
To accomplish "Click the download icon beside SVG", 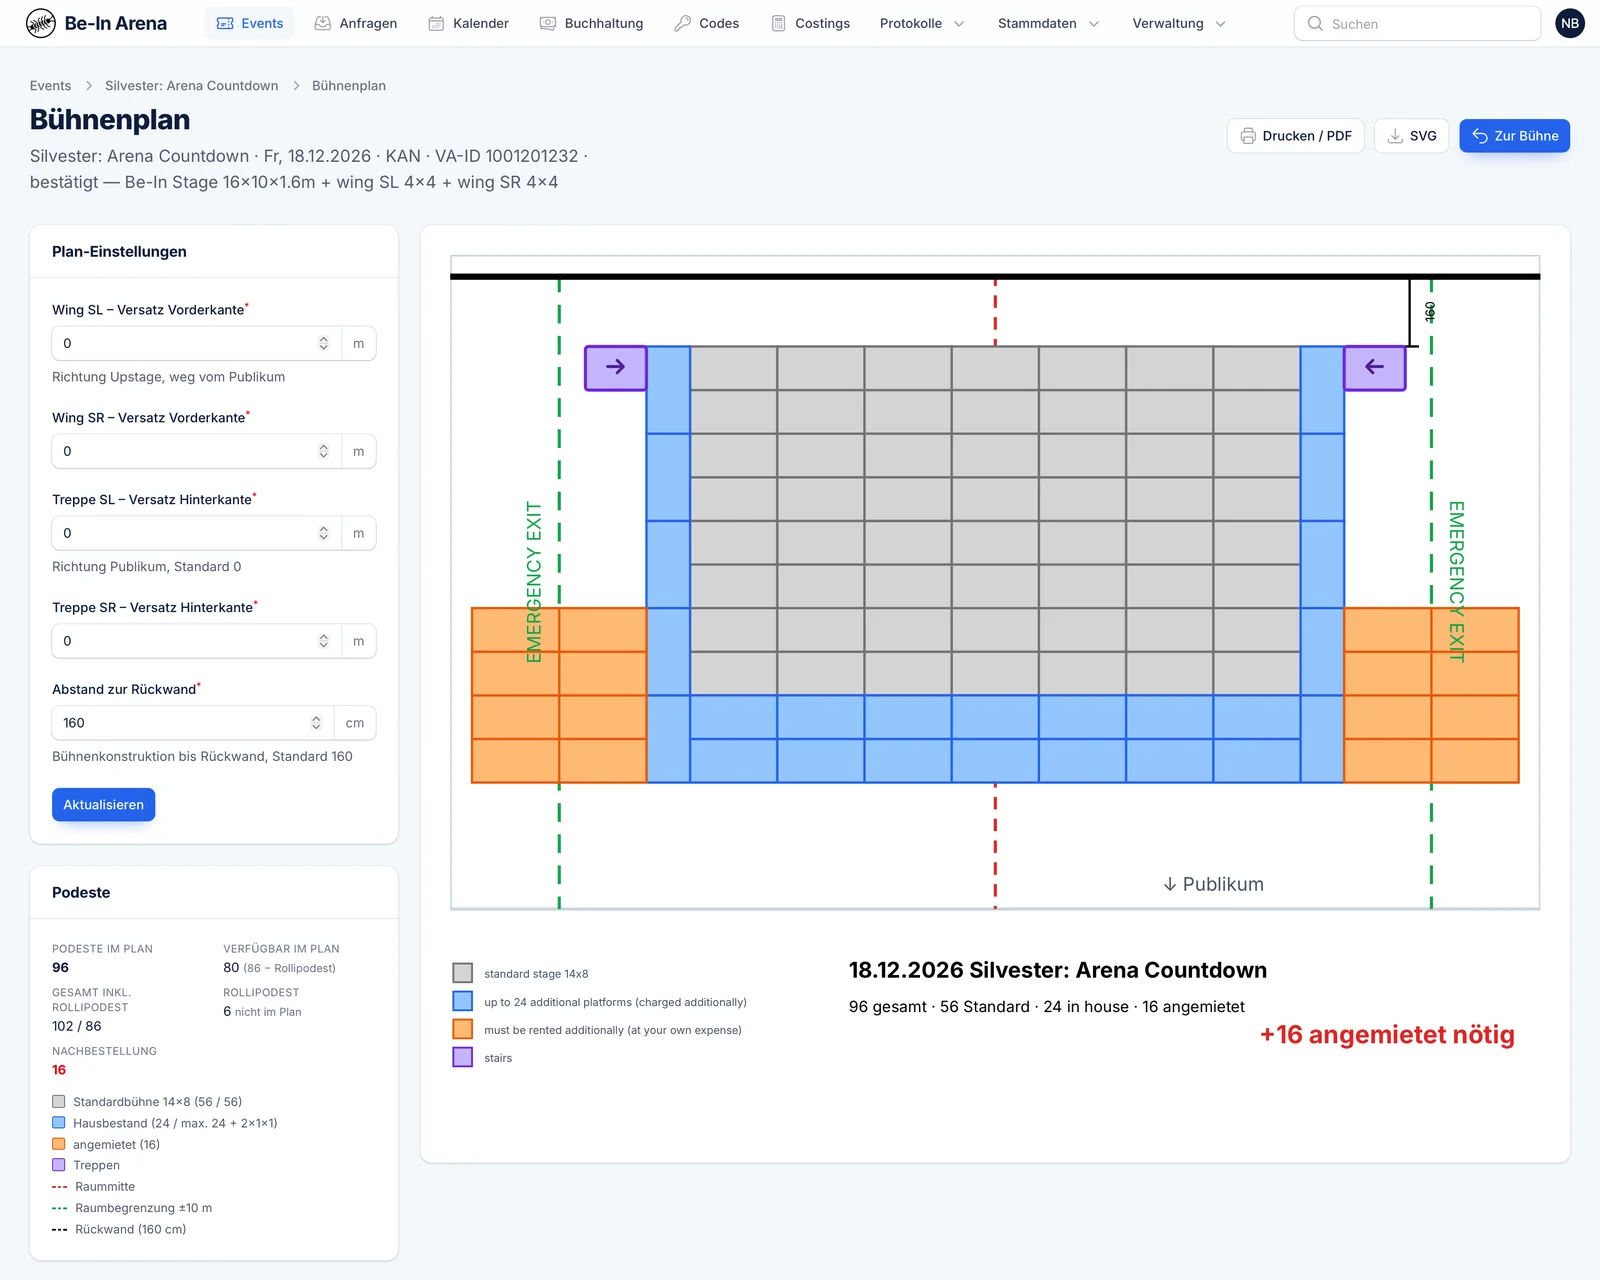I will click(1395, 136).
